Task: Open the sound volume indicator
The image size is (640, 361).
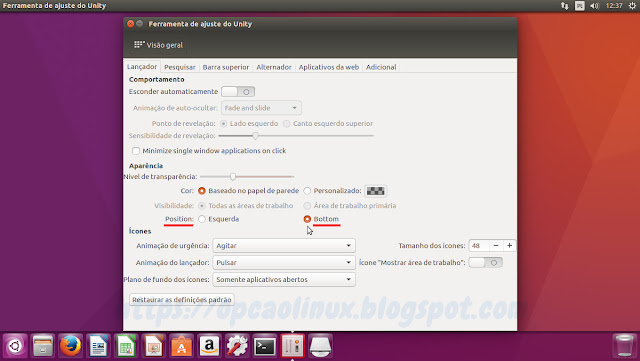Action: pos(595,6)
